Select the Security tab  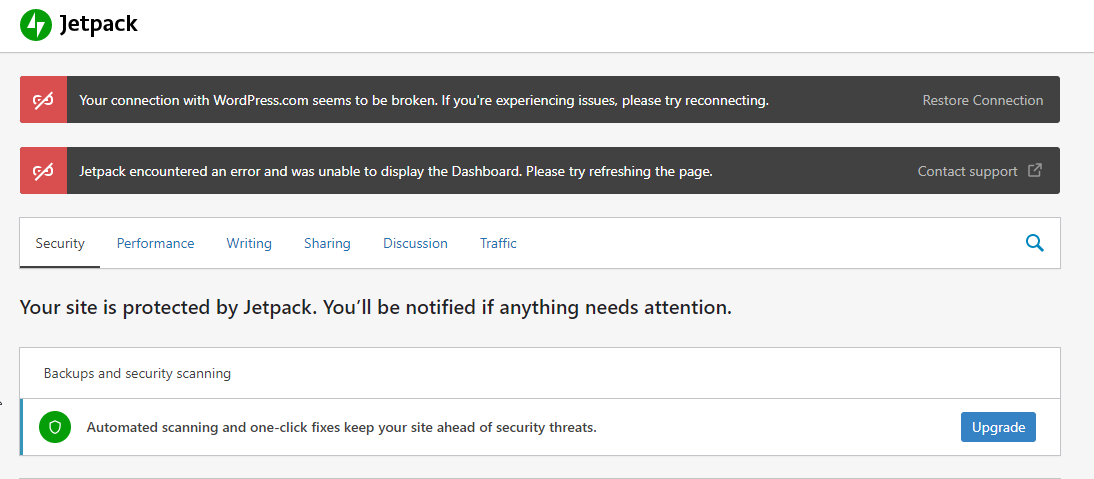pos(60,243)
